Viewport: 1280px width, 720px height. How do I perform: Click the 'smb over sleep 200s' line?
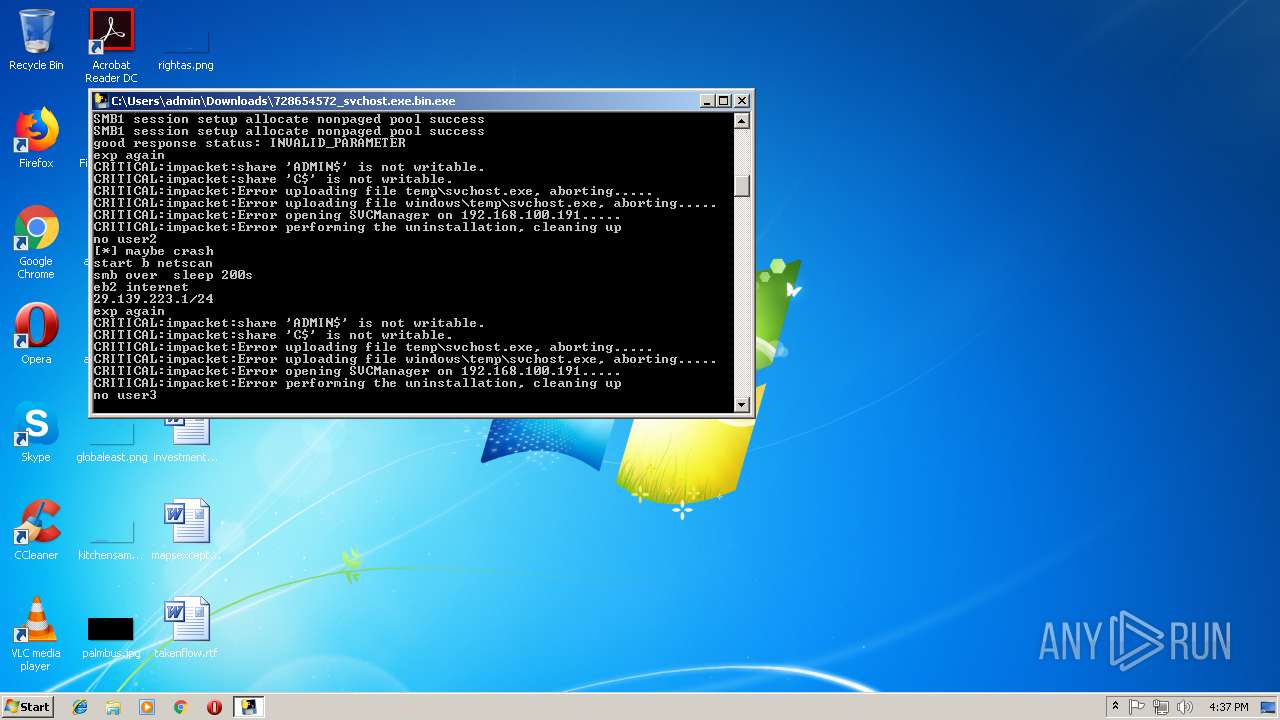click(173, 275)
